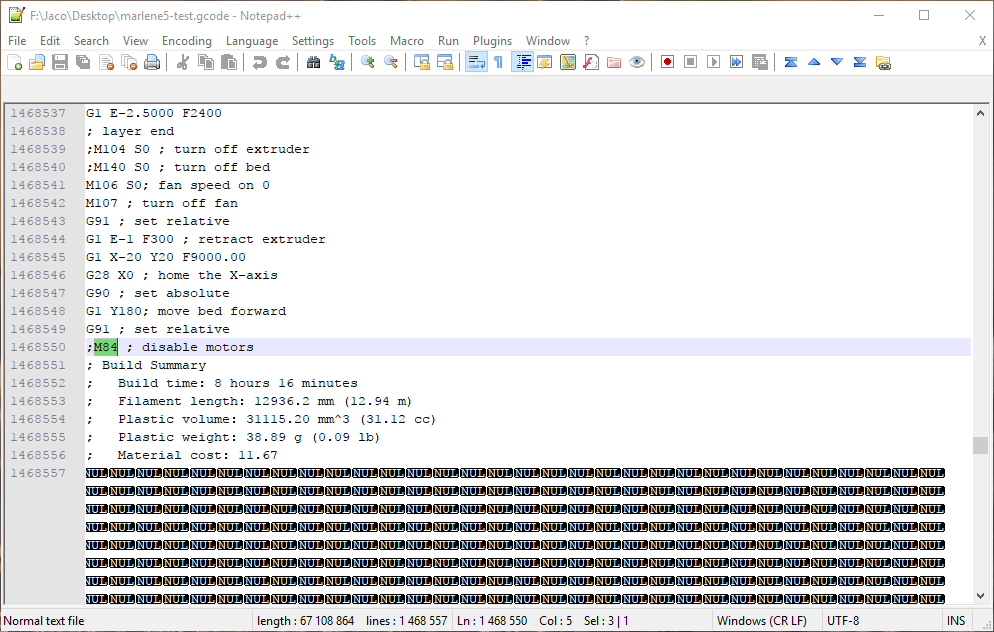Click the Zoom In magnifier icon
Image resolution: width=994 pixels, height=632 pixels.
(368, 62)
